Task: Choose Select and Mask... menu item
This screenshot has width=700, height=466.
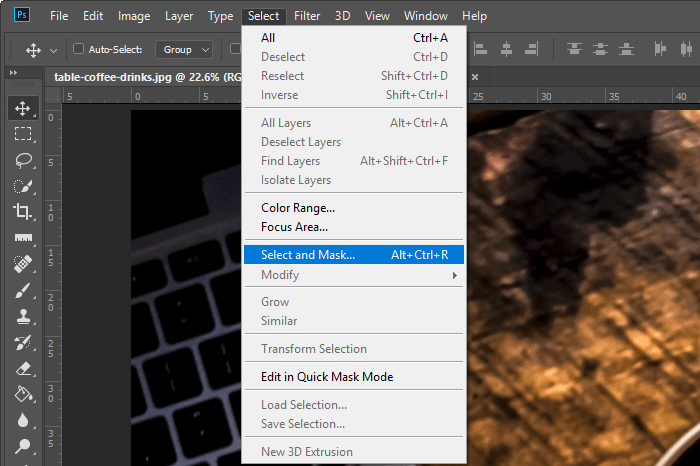Action: click(354, 254)
